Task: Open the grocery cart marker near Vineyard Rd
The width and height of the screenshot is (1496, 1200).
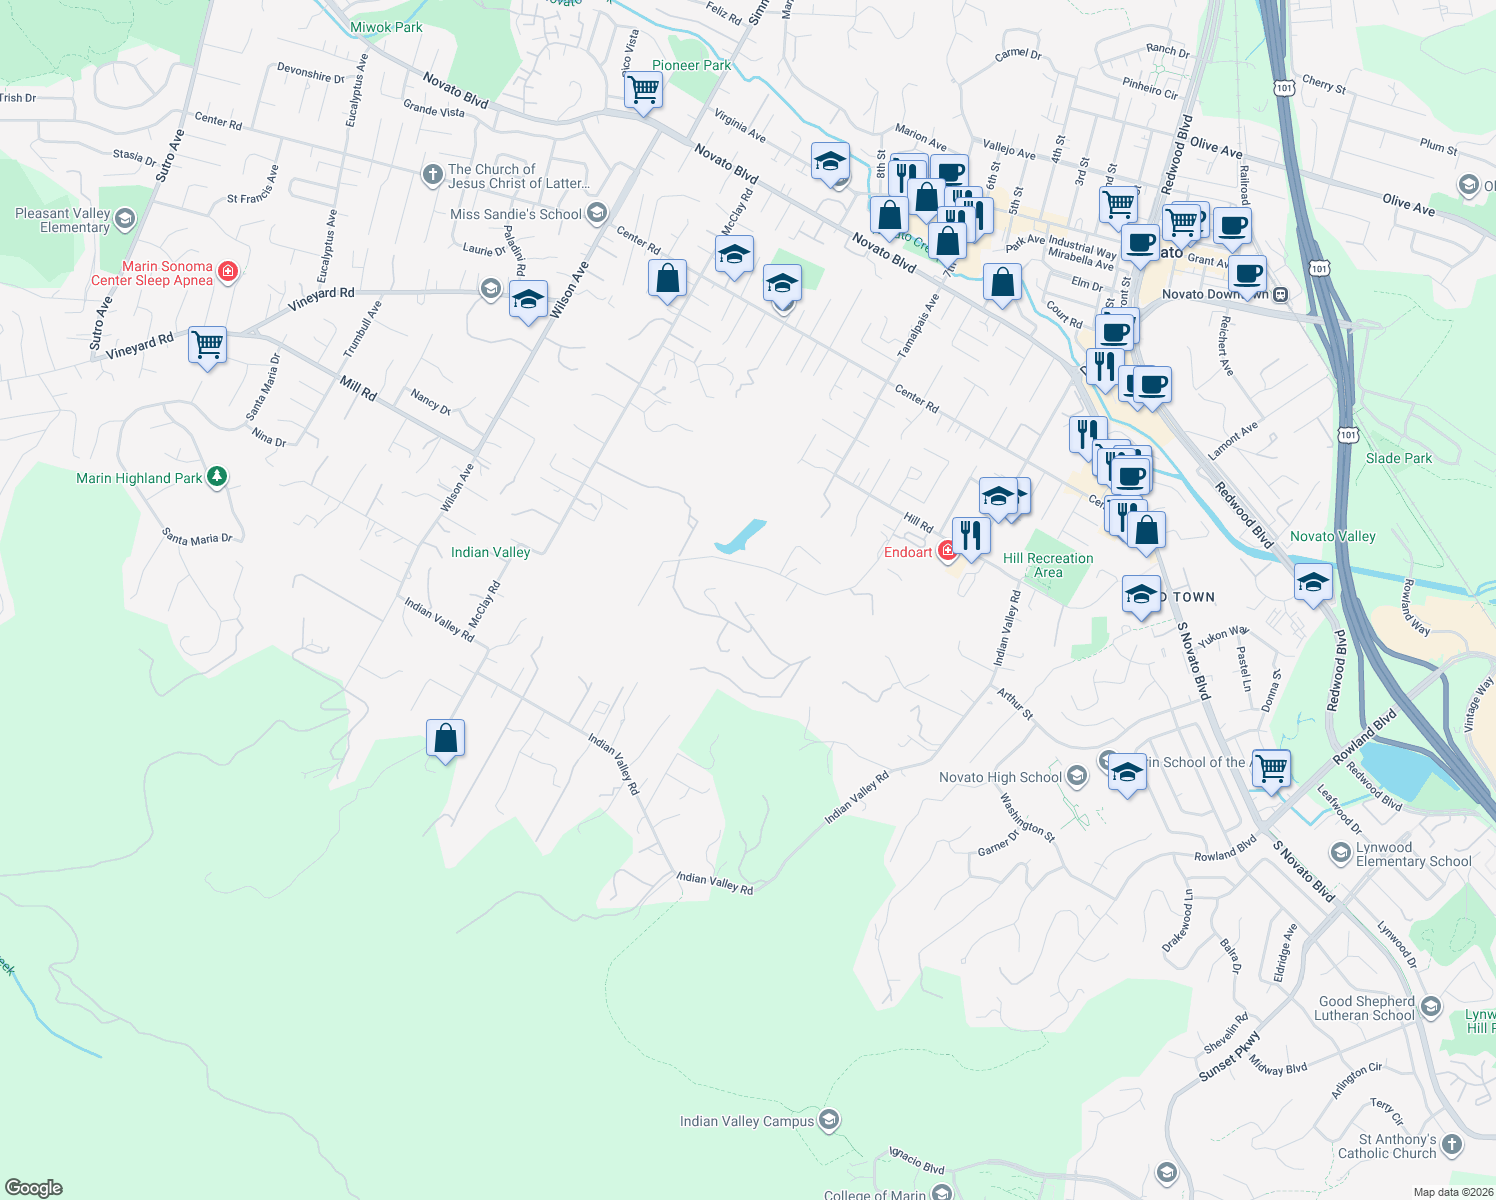Action: point(207,346)
